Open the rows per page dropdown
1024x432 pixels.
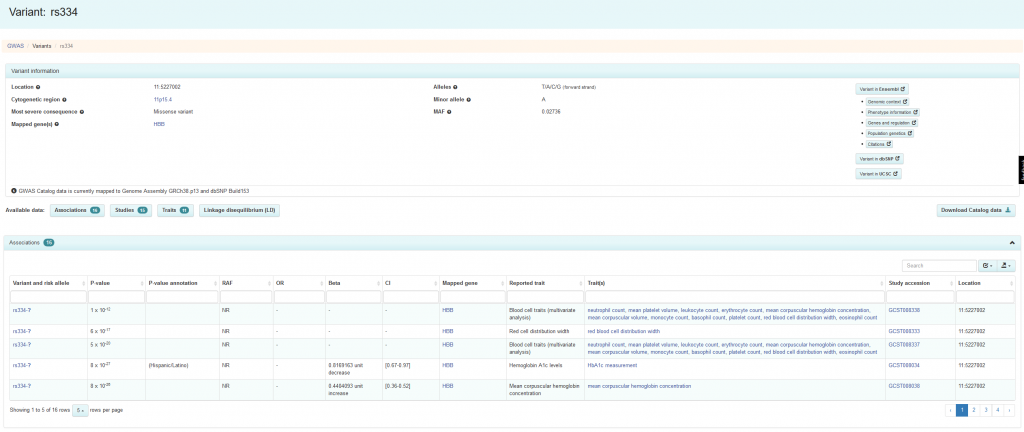(80, 410)
